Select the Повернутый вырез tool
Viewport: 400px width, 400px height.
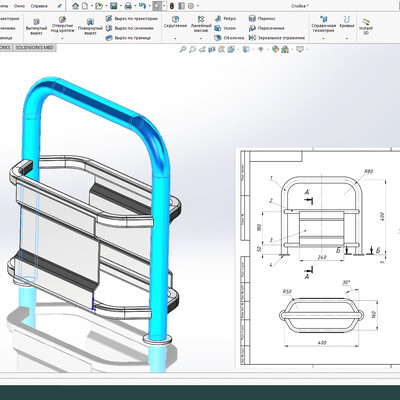coord(90,26)
